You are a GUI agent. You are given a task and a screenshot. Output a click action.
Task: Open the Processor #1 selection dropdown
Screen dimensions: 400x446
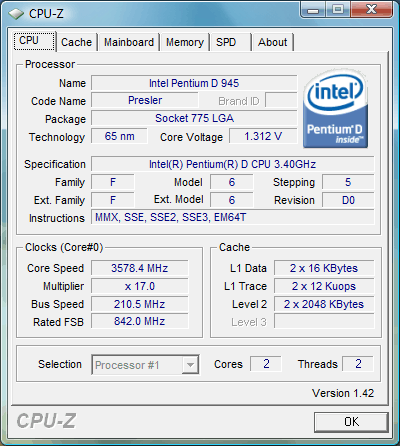(x=145, y=365)
